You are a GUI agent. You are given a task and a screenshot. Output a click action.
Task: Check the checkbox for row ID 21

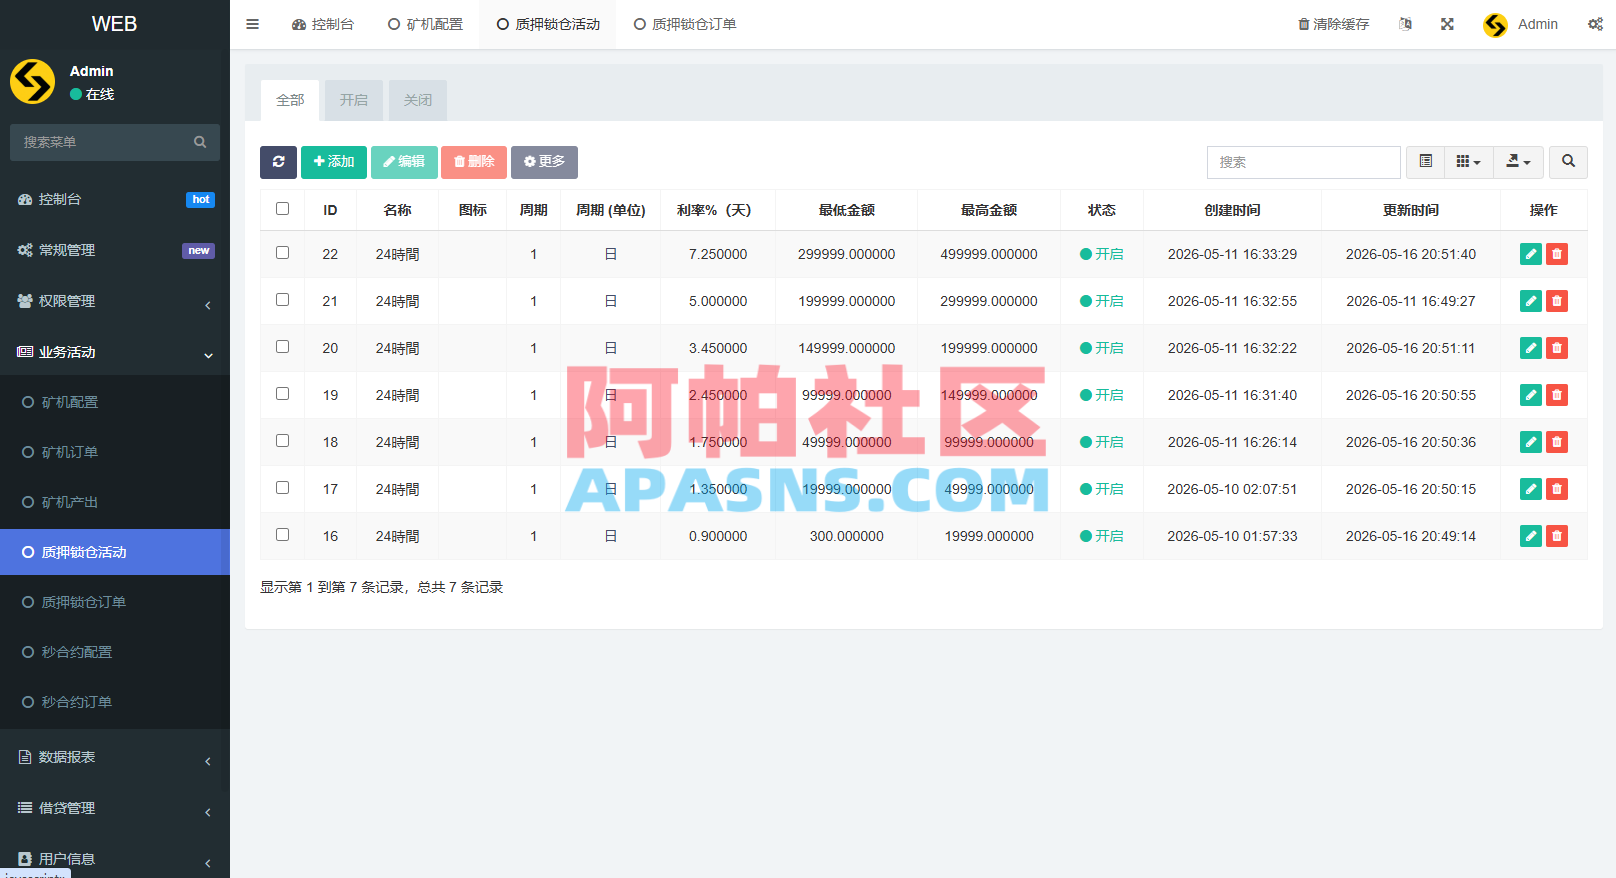(283, 300)
